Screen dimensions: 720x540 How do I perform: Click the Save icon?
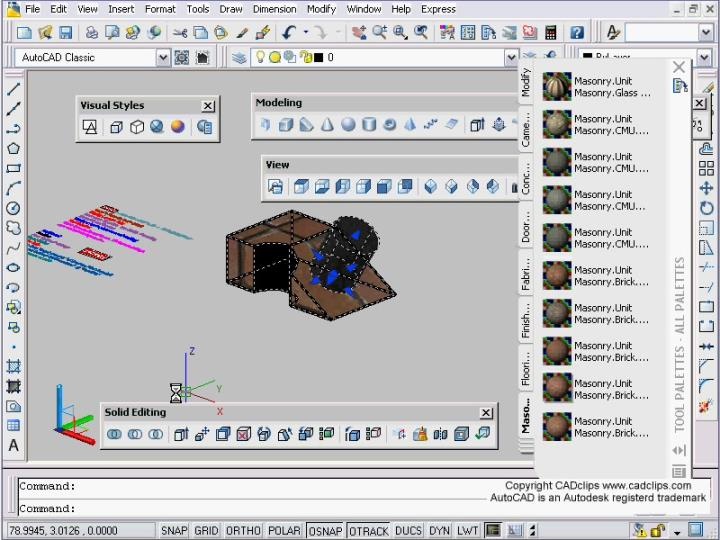pos(66,32)
